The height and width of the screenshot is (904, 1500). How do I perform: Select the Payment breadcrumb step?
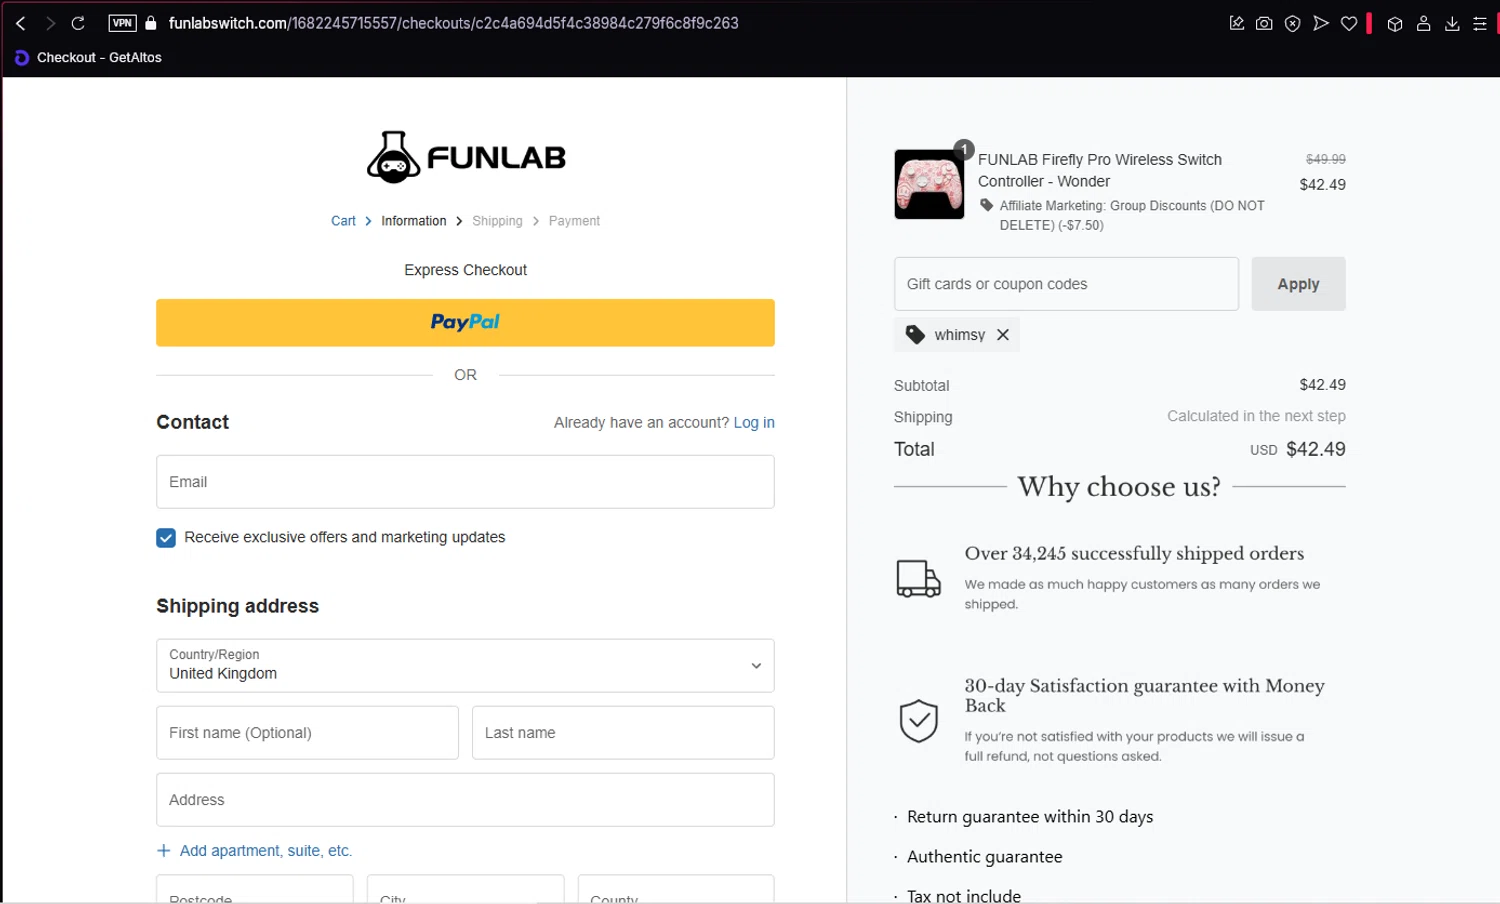(x=574, y=221)
